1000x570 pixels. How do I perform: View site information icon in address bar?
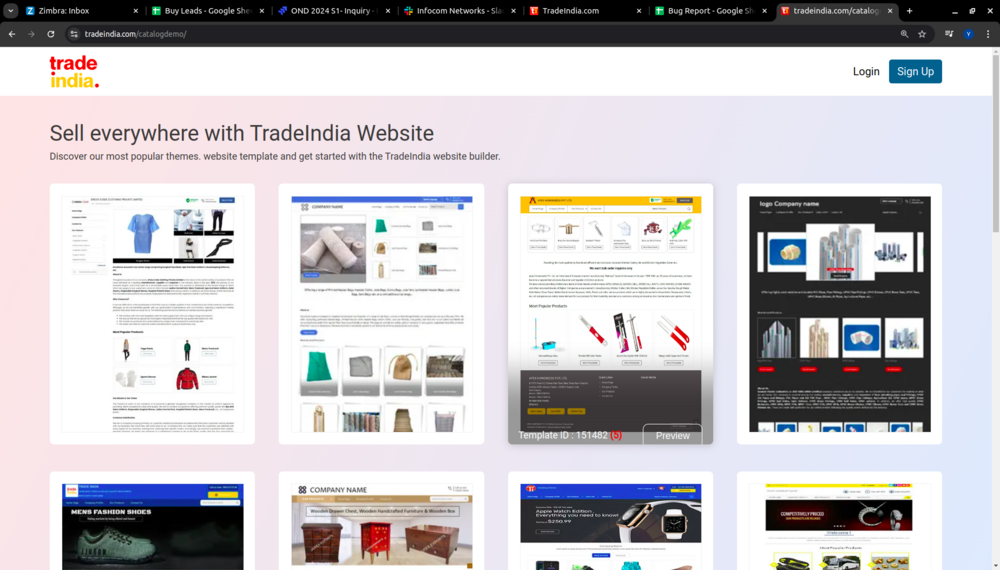[74, 34]
